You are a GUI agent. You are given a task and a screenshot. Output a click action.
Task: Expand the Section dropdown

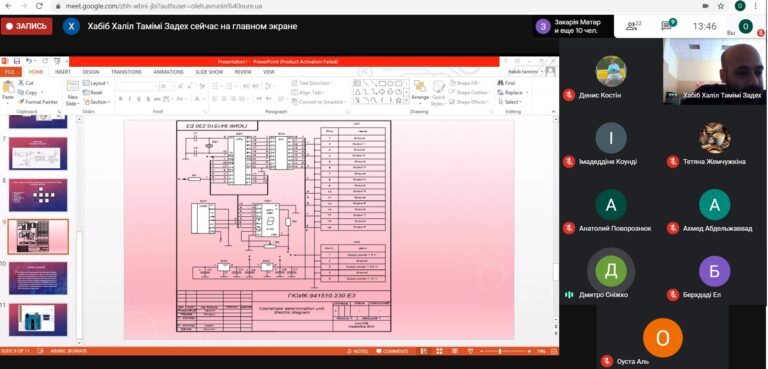(x=96, y=102)
